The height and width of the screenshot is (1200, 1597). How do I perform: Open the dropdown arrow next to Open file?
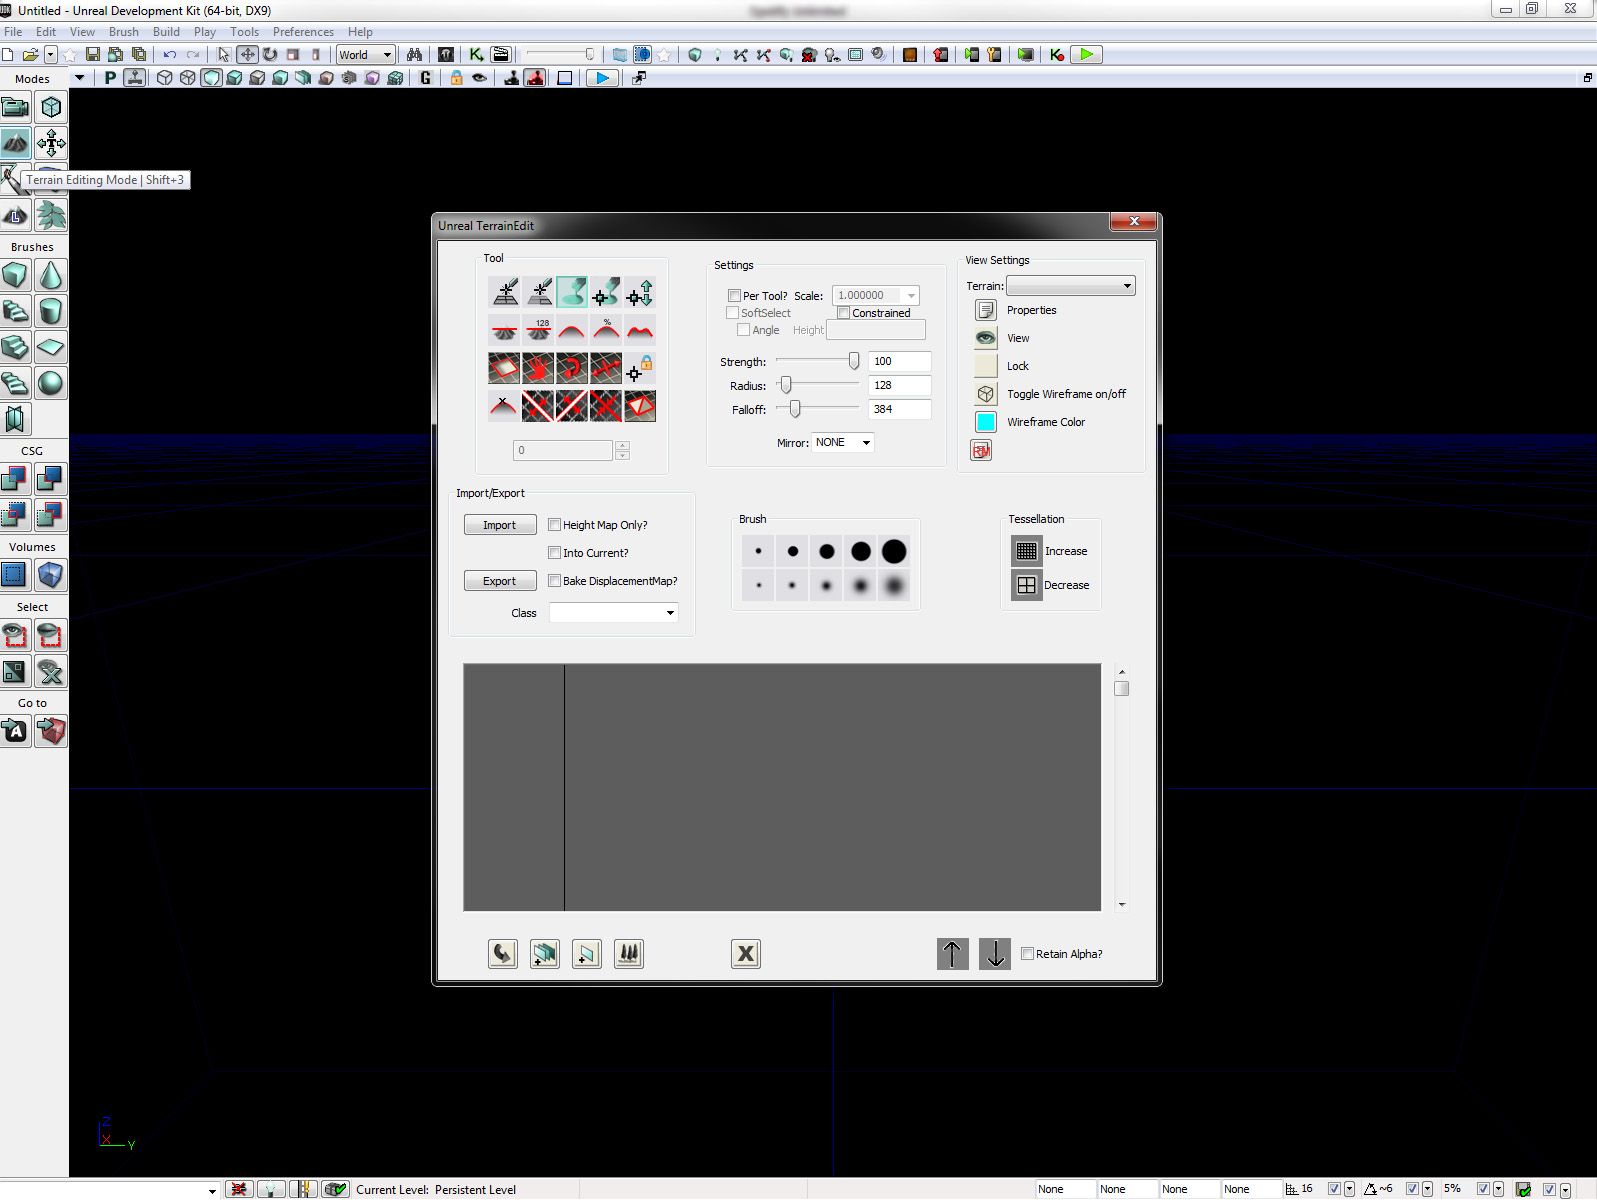pos(50,55)
